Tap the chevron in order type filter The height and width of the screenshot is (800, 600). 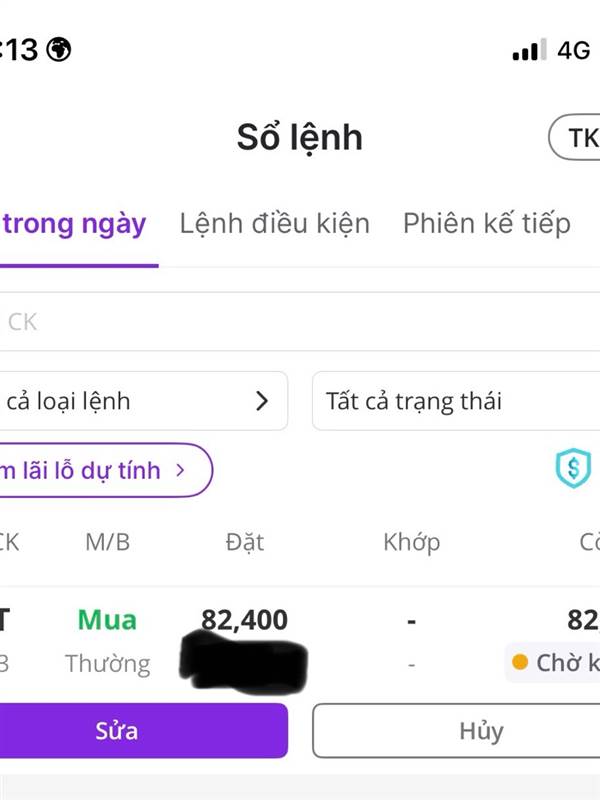(262, 401)
